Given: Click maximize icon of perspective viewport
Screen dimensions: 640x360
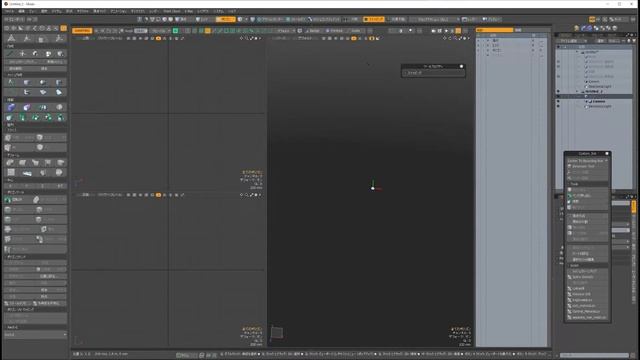Looking at the screenshot, I should [460, 38].
